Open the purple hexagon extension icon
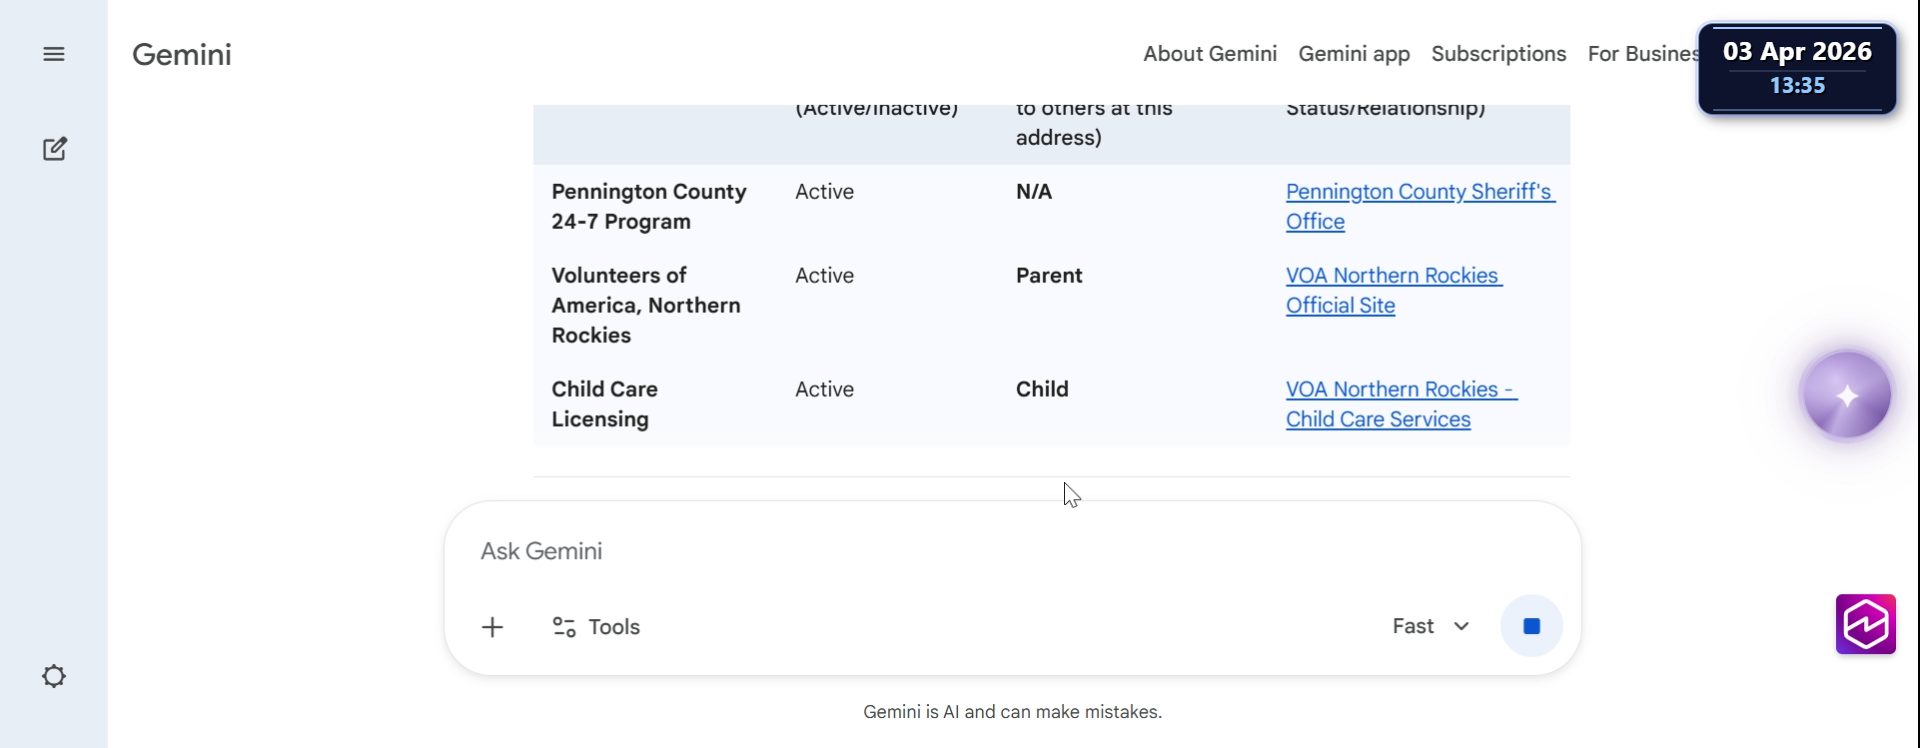This screenshot has width=1920, height=748. point(1865,624)
